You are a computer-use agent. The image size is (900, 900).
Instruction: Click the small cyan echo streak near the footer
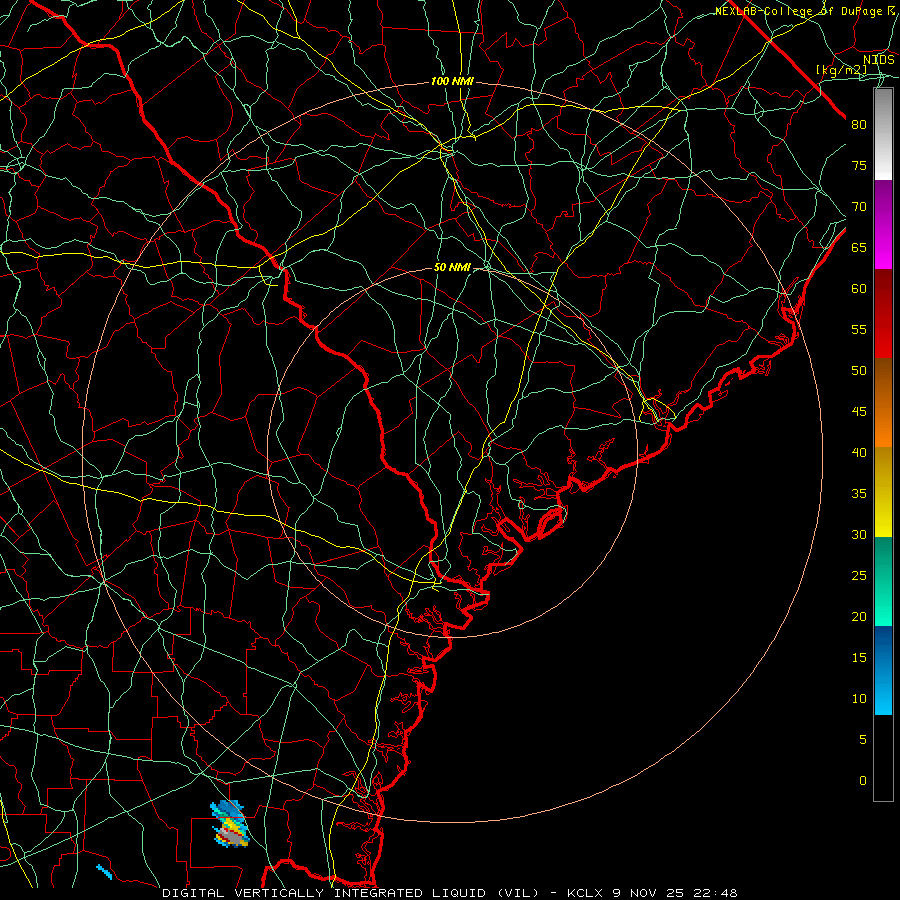coord(104,872)
